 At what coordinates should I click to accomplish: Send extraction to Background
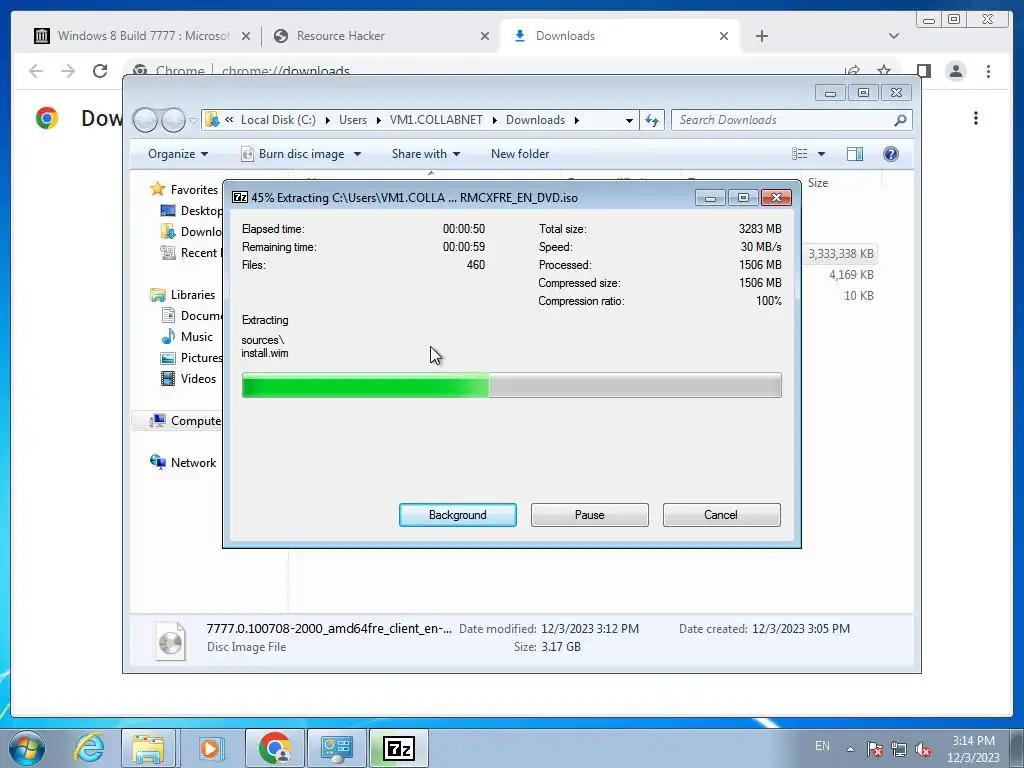click(x=457, y=515)
